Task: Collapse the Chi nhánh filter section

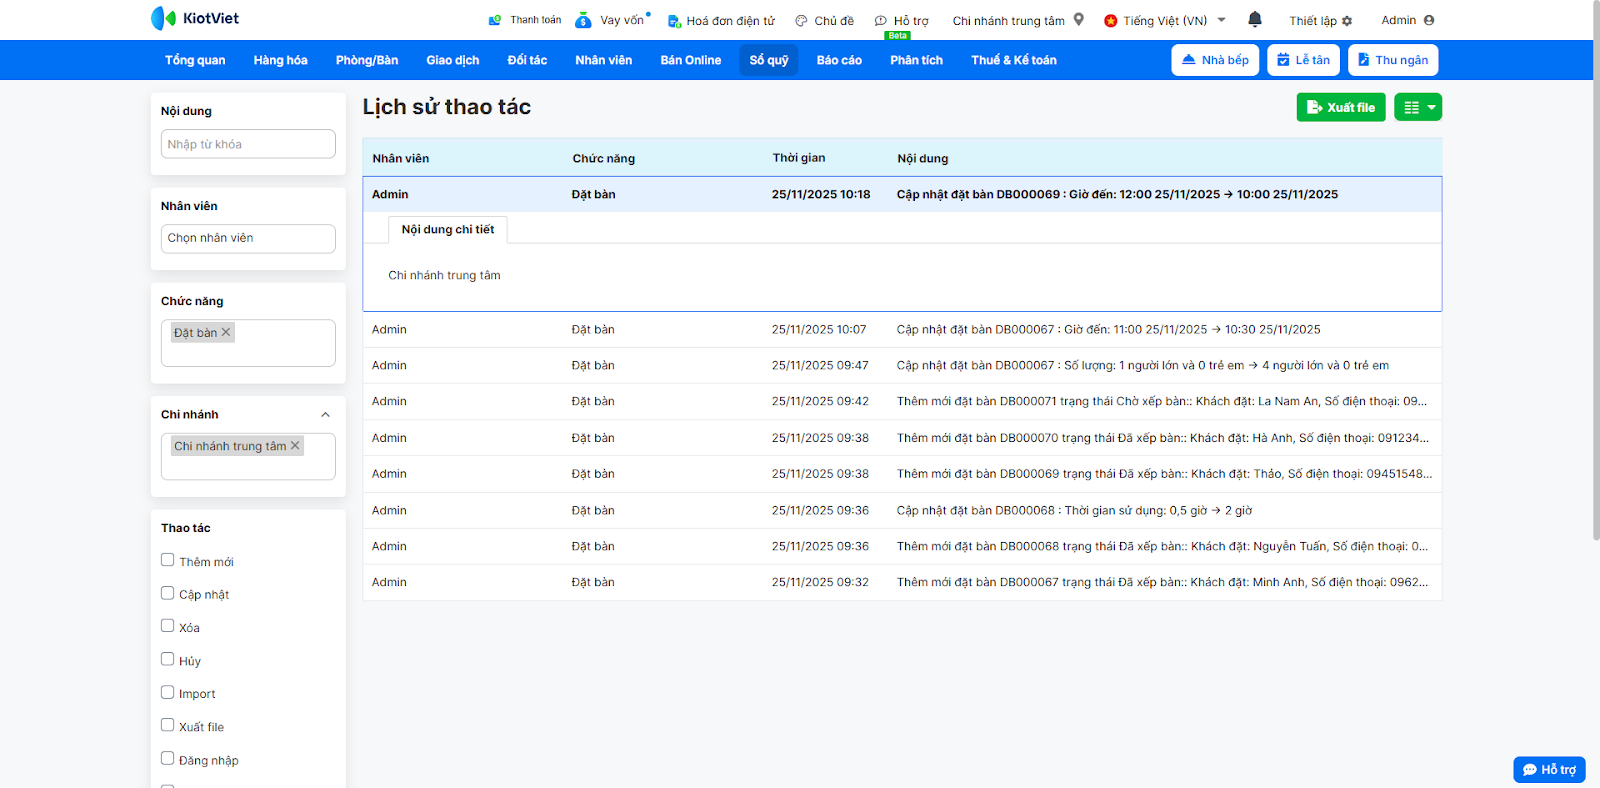Action: [325, 415]
